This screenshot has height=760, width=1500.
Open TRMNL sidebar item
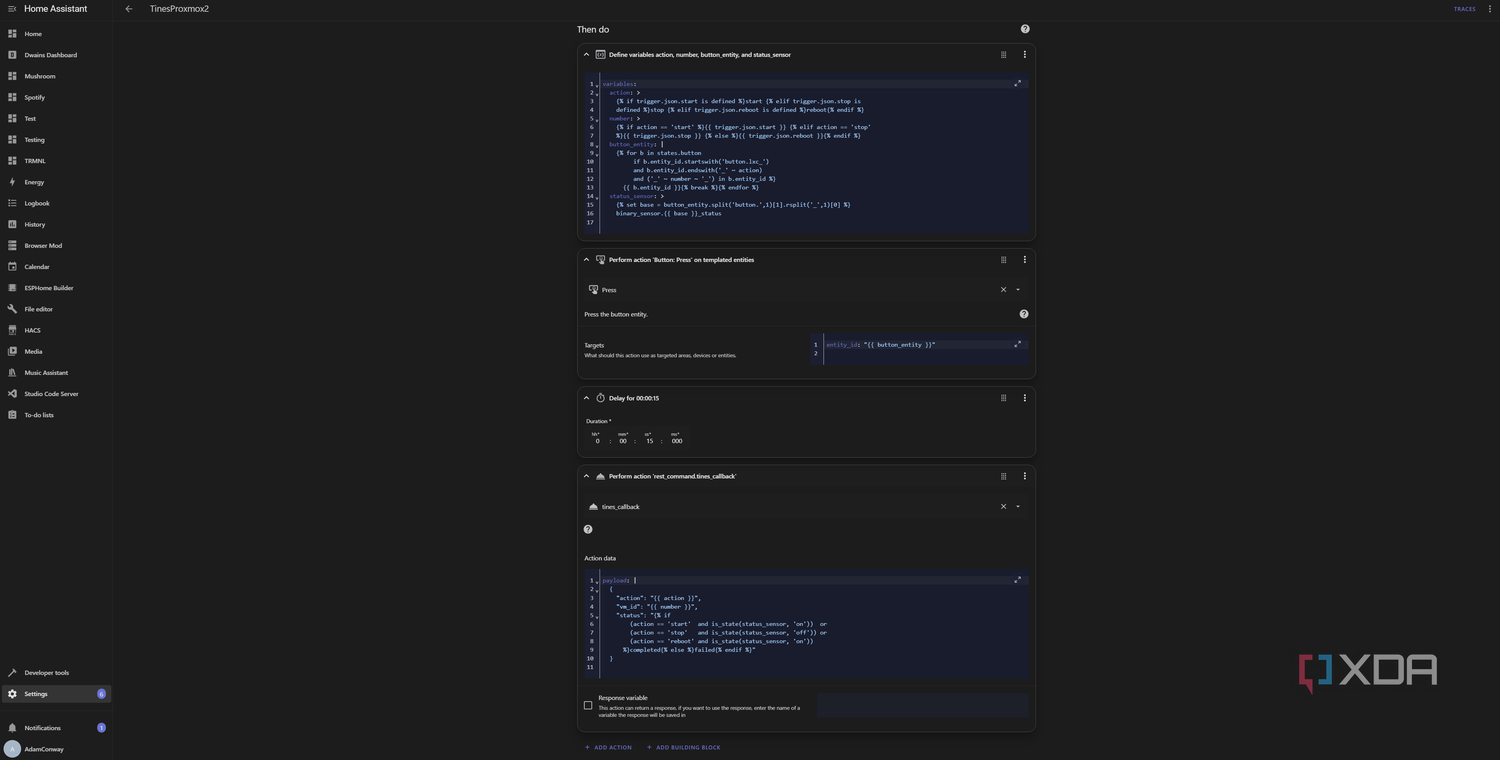pos(56,161)
